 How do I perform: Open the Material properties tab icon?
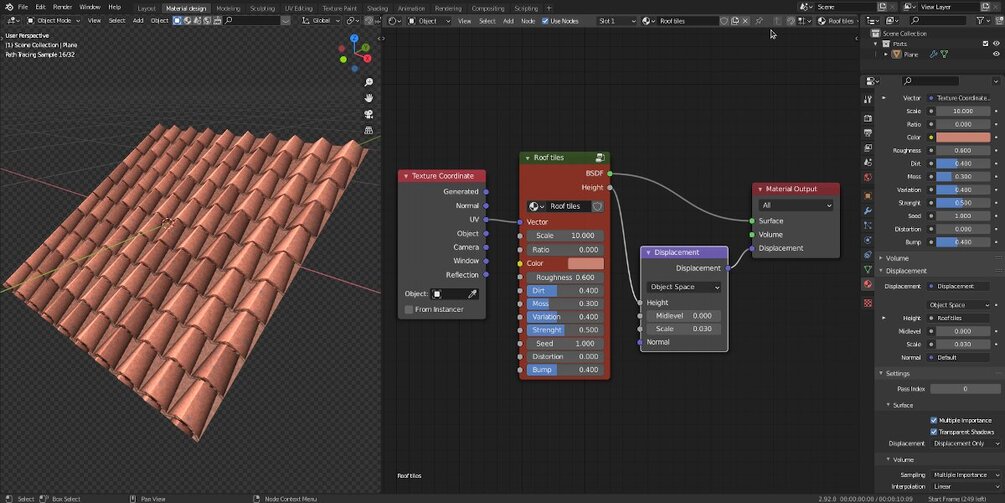click(x=868, y=284)
